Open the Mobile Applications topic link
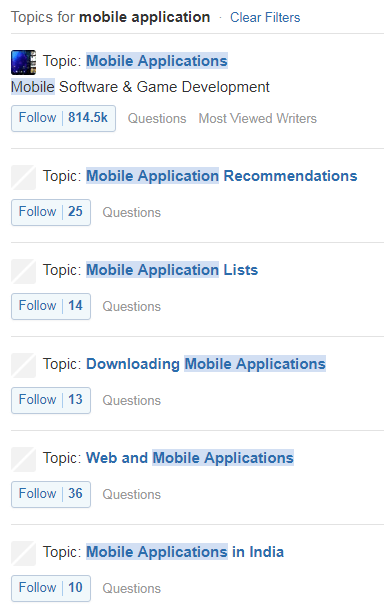Image resolution: width=384 pixels, height=615 pixels. tap(157, 61)
